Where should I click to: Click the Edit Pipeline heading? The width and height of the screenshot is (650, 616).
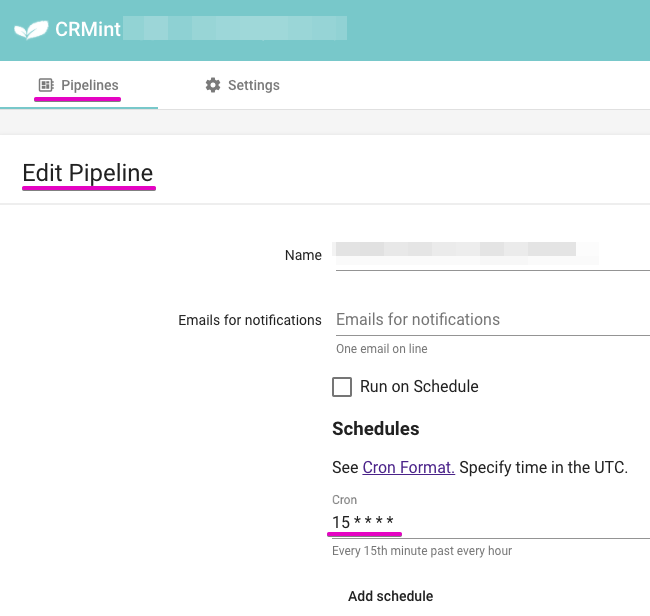pos(88,172)
